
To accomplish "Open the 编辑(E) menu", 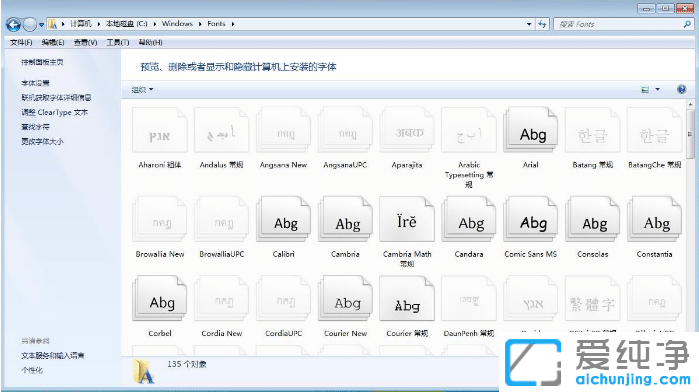I will click(x=53, y=42).
